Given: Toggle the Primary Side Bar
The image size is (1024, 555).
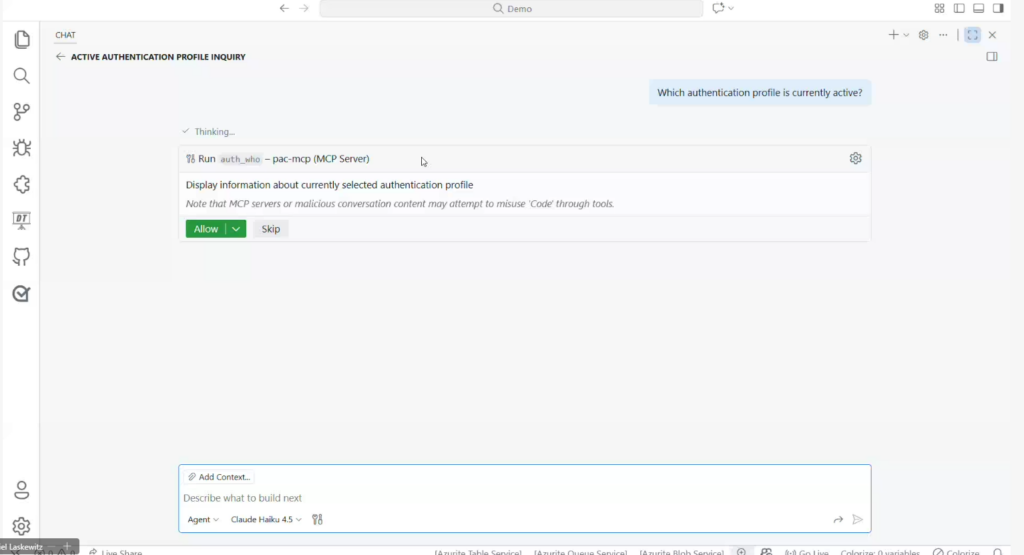Looking at the screenshot, I should click(959, 8).
